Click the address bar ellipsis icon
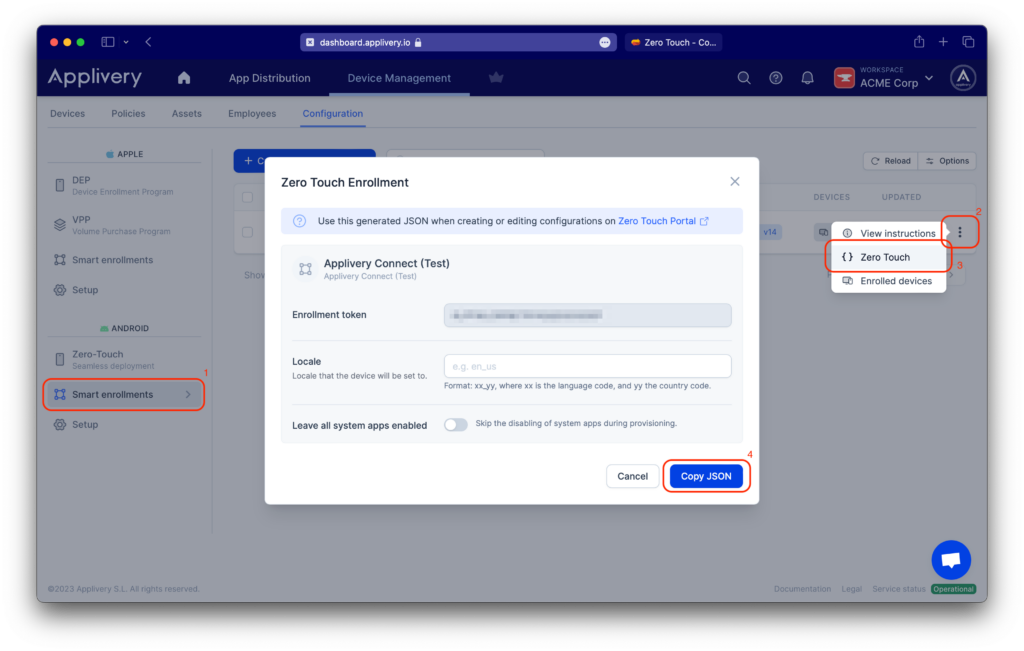 (605, 42)
